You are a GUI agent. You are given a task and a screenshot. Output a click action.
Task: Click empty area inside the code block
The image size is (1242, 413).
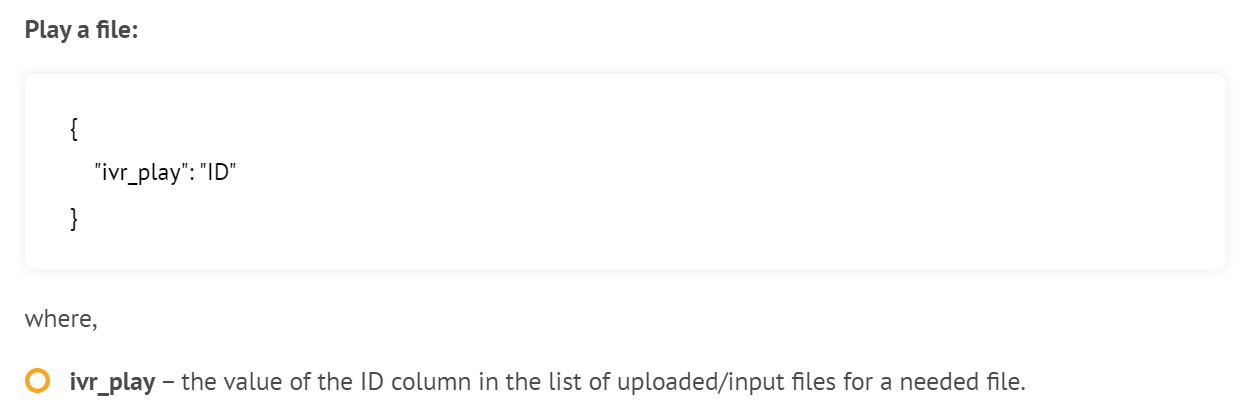coord(700,170)
